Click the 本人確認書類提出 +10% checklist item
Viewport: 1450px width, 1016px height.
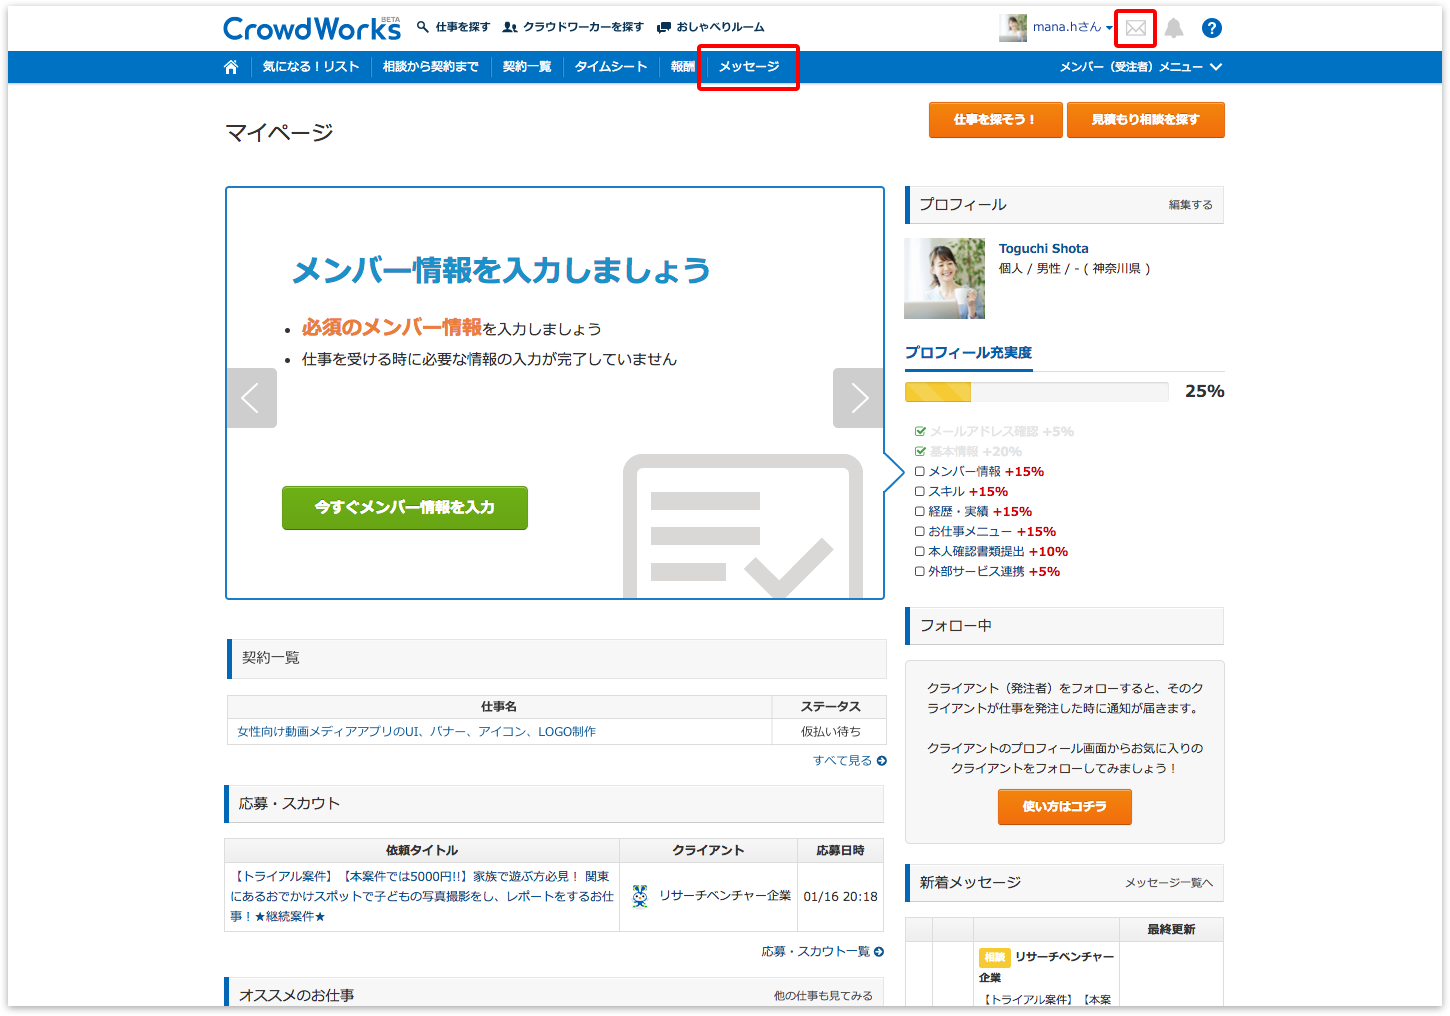tap(991, 552)
